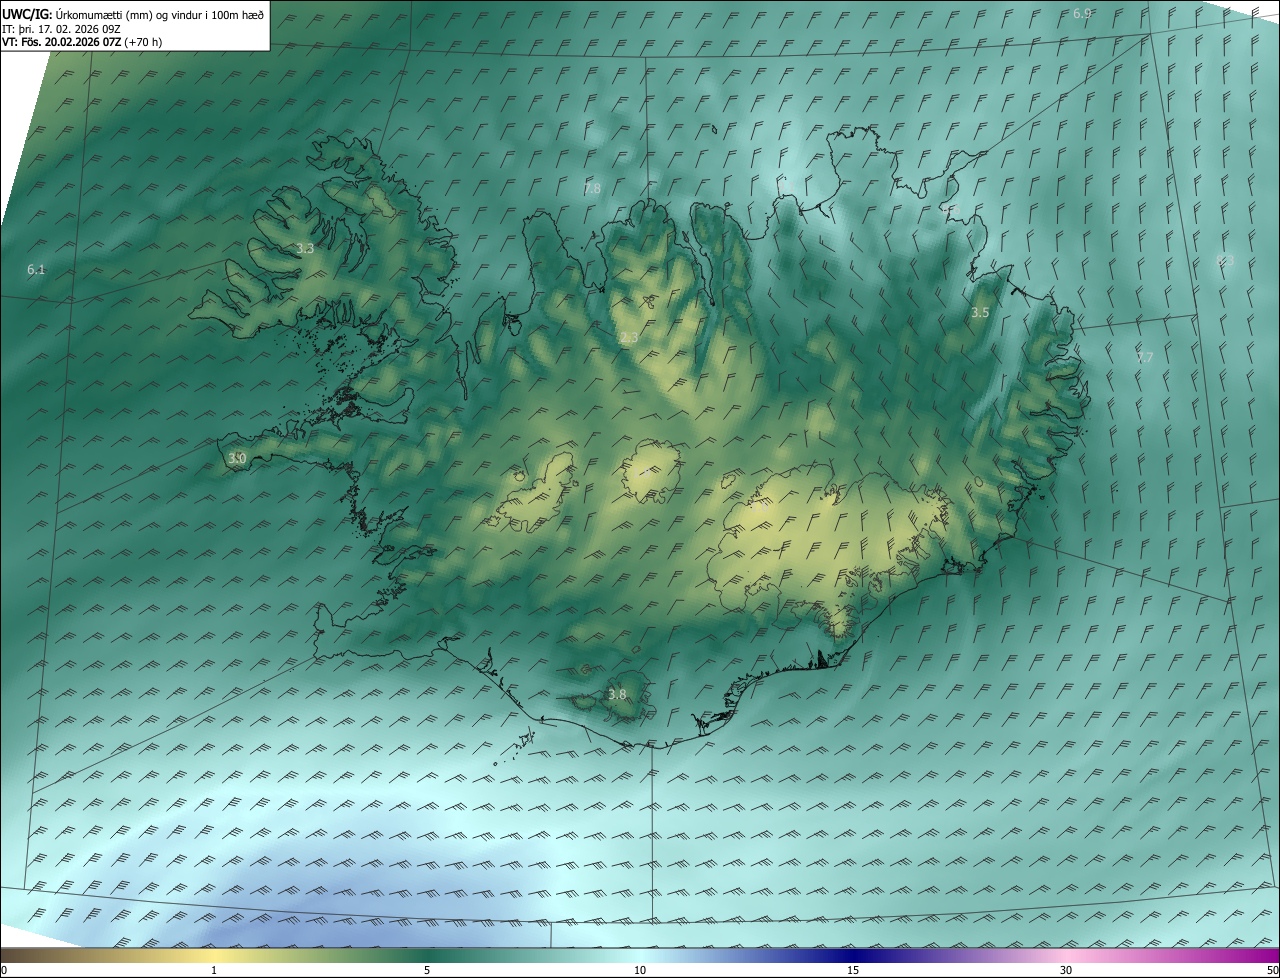Click the 5 tick on the color scale
1280x978 pixels.
pos(427,970)
